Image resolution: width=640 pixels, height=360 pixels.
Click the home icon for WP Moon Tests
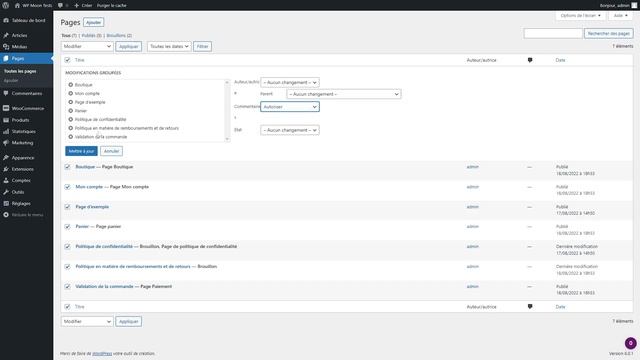click(x=17, y=5)
